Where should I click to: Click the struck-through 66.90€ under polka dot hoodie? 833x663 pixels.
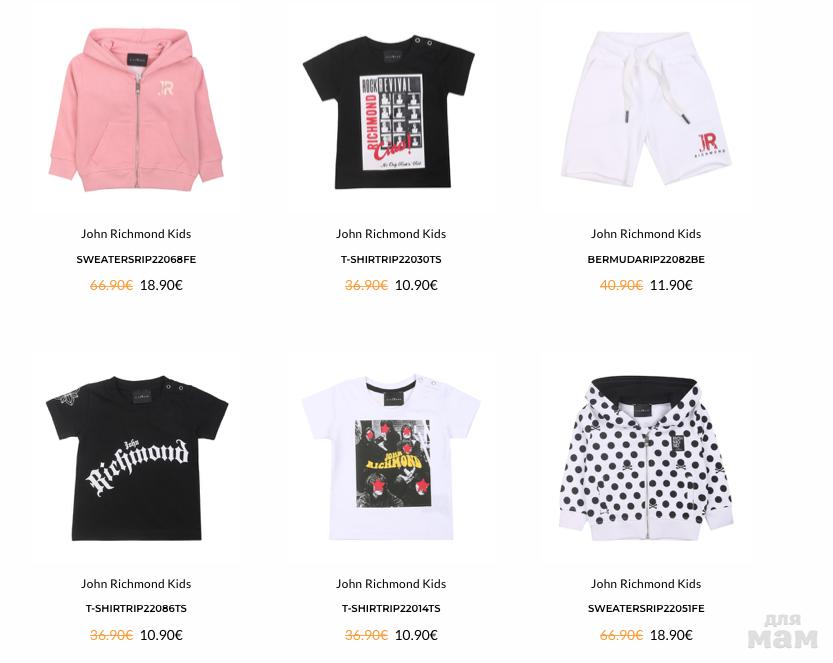point(621,635)
